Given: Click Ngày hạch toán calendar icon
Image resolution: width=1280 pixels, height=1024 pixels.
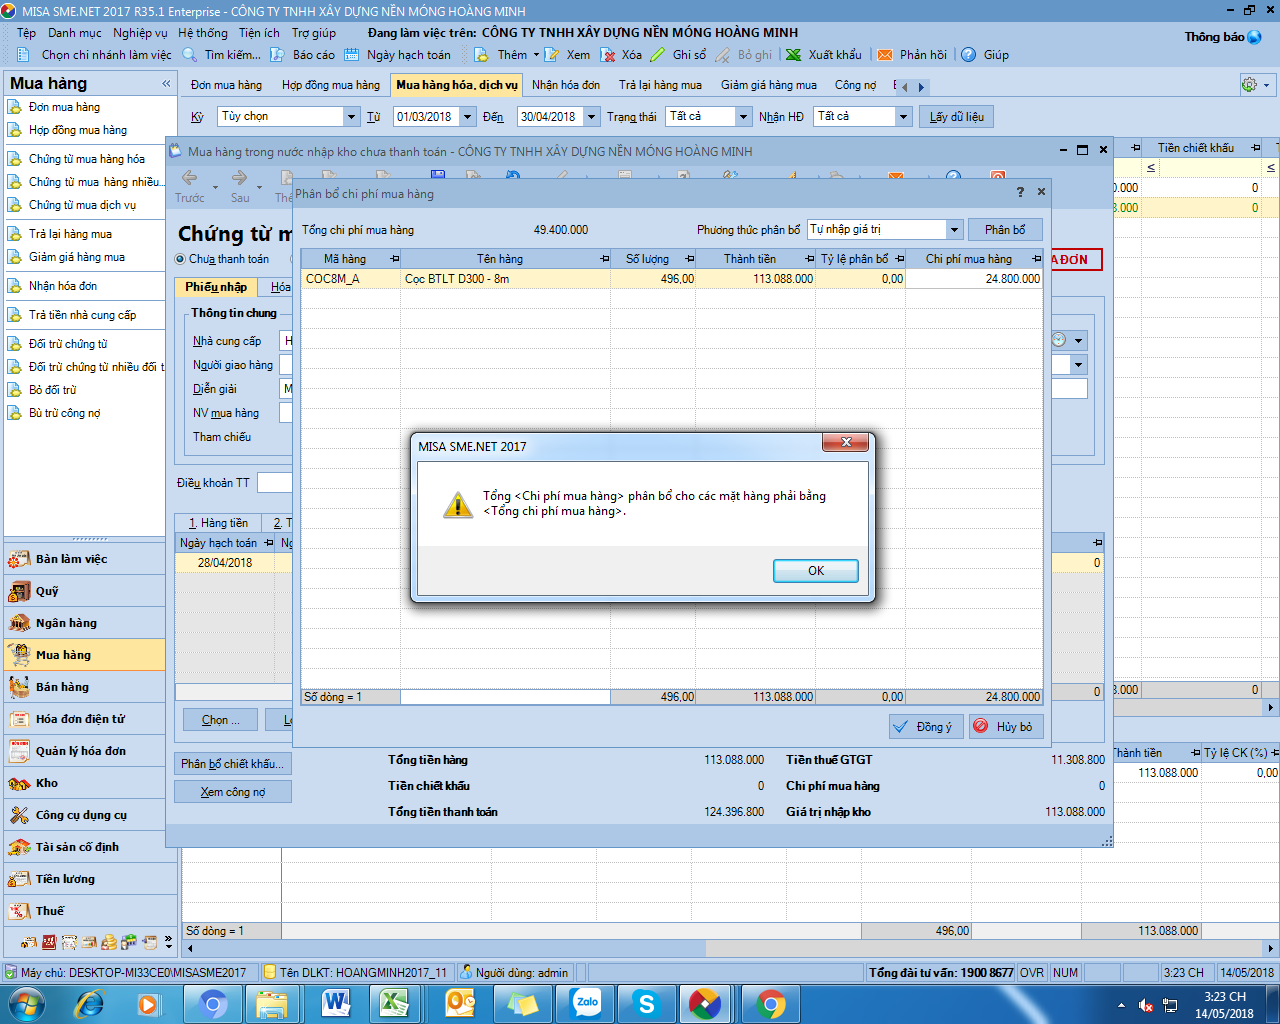Looking at the screenshot, I should point(352,55).
